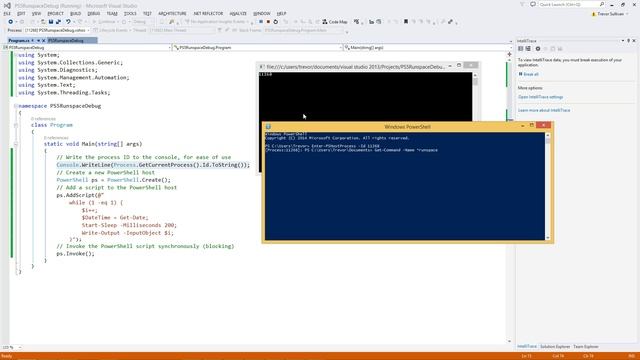
Task: Open the EDIT menu
Action: click(21, 13)
